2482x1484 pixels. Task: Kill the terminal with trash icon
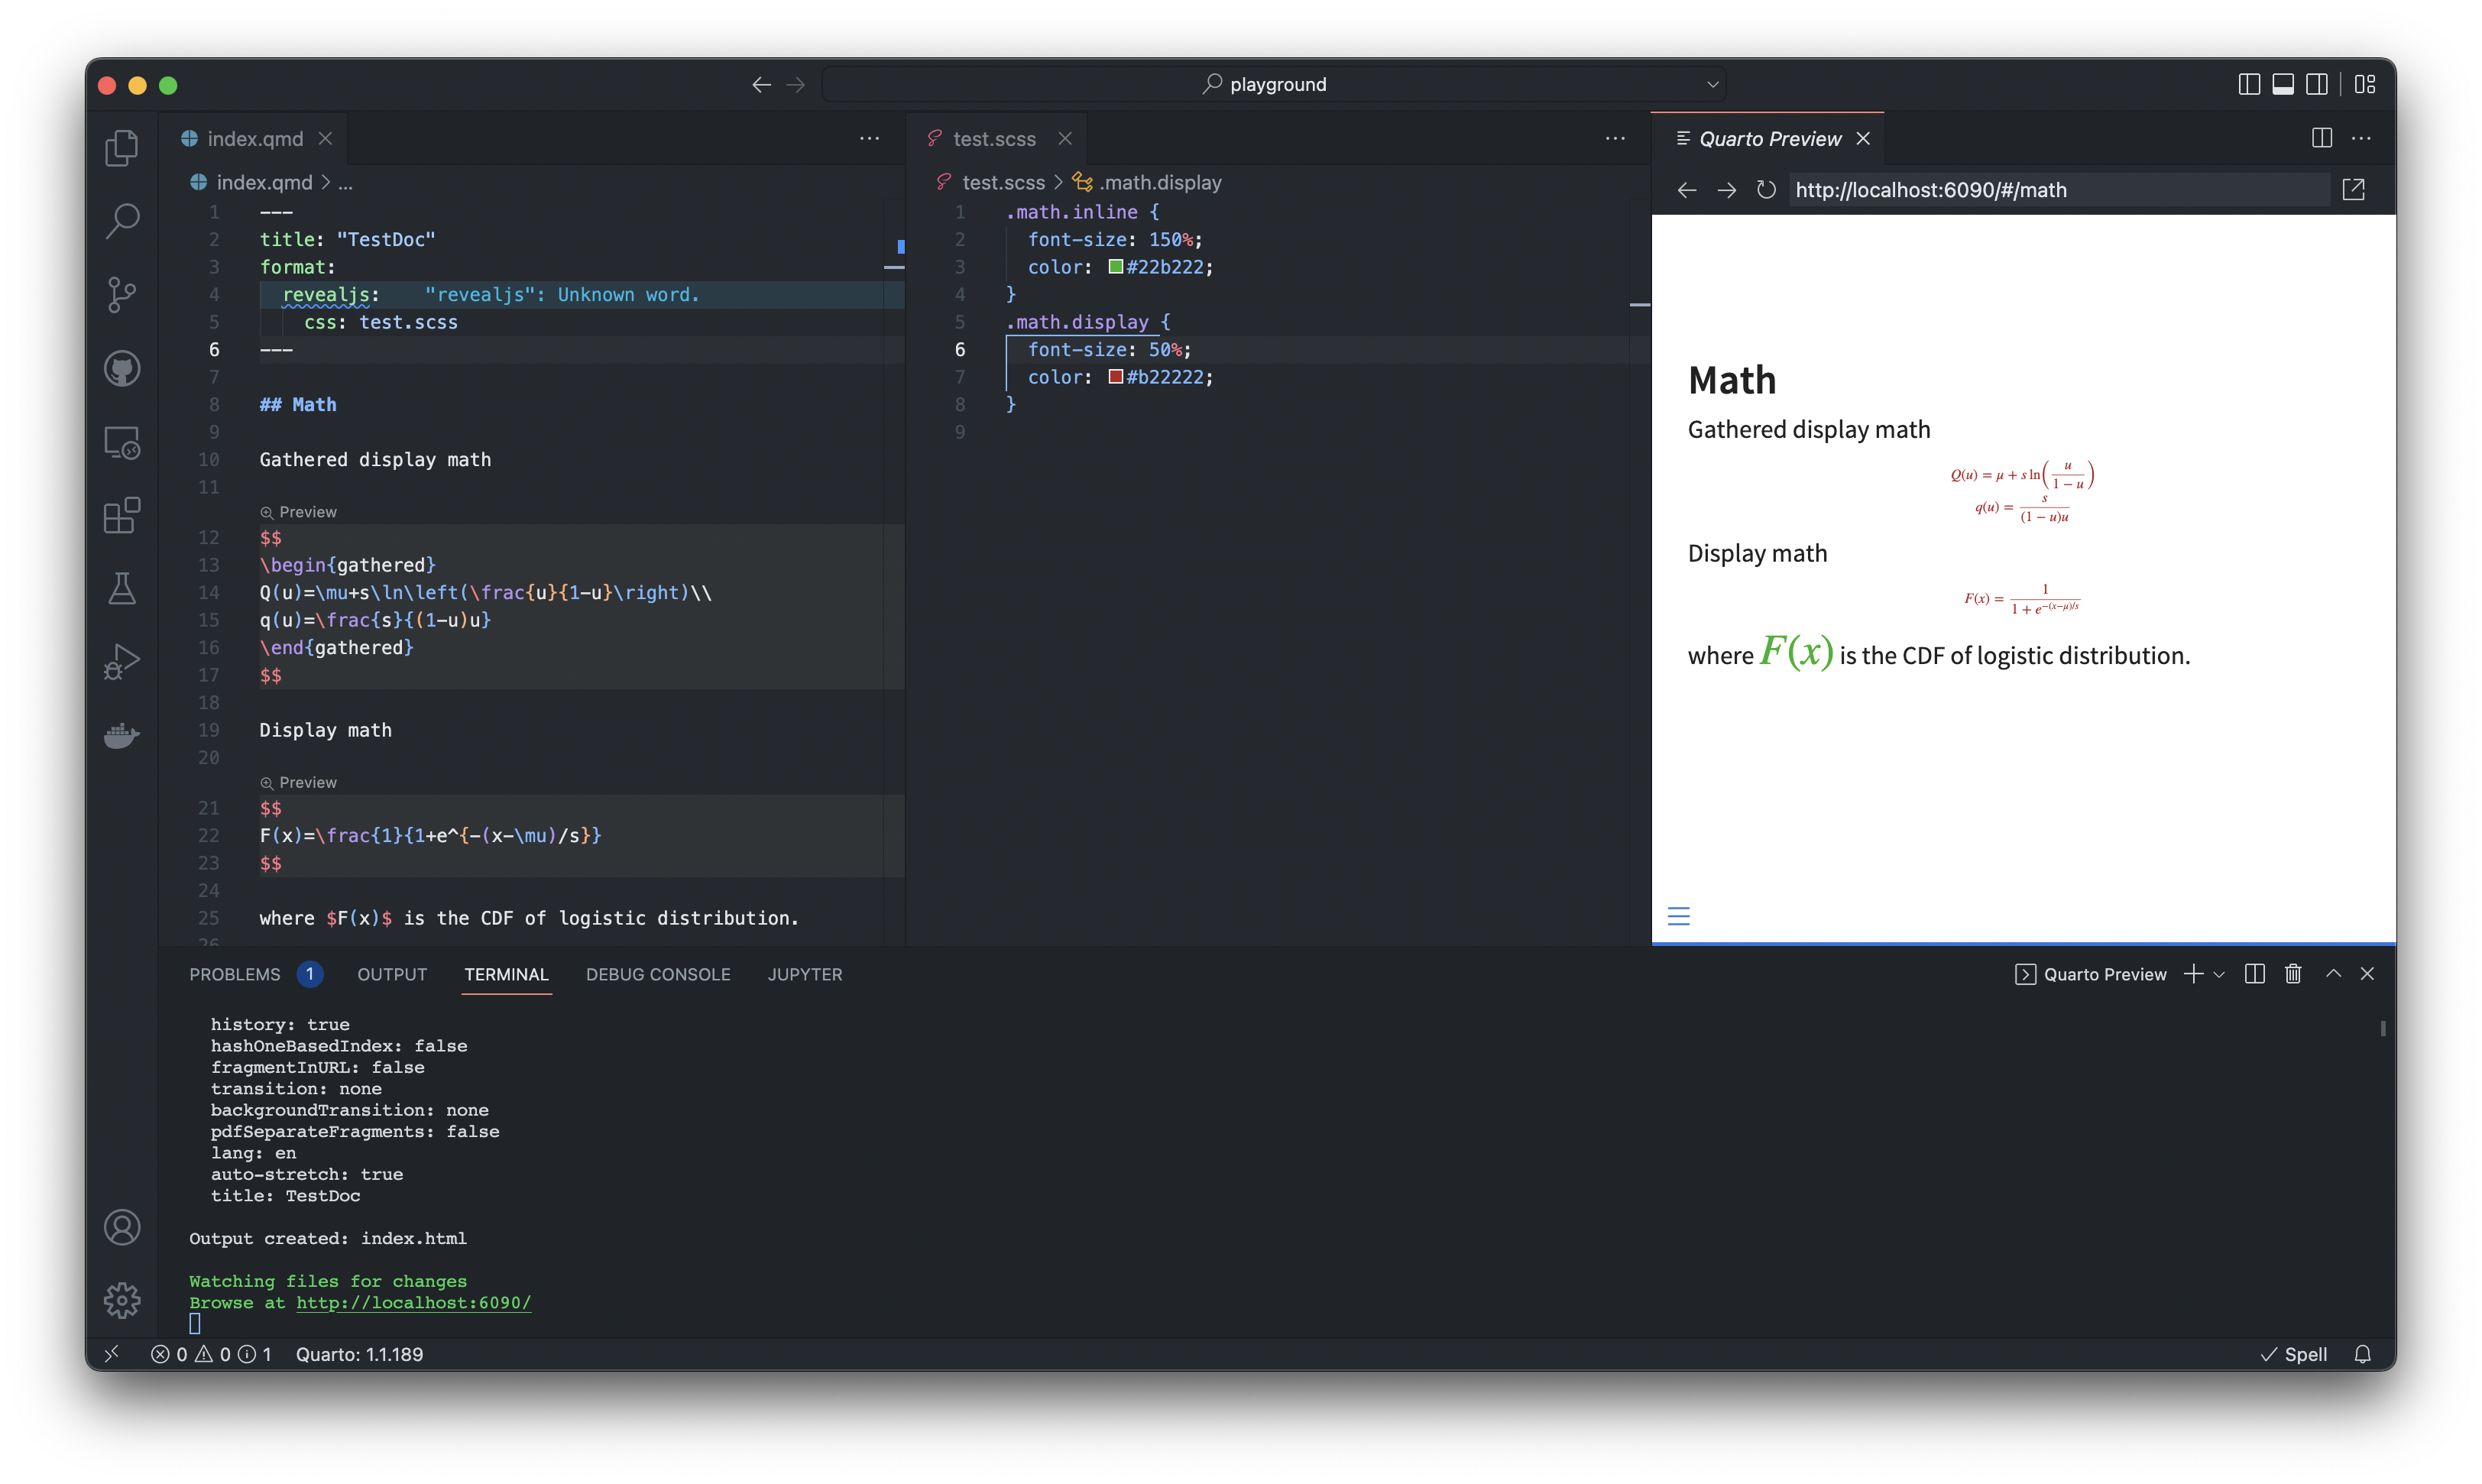point(2293,974)
